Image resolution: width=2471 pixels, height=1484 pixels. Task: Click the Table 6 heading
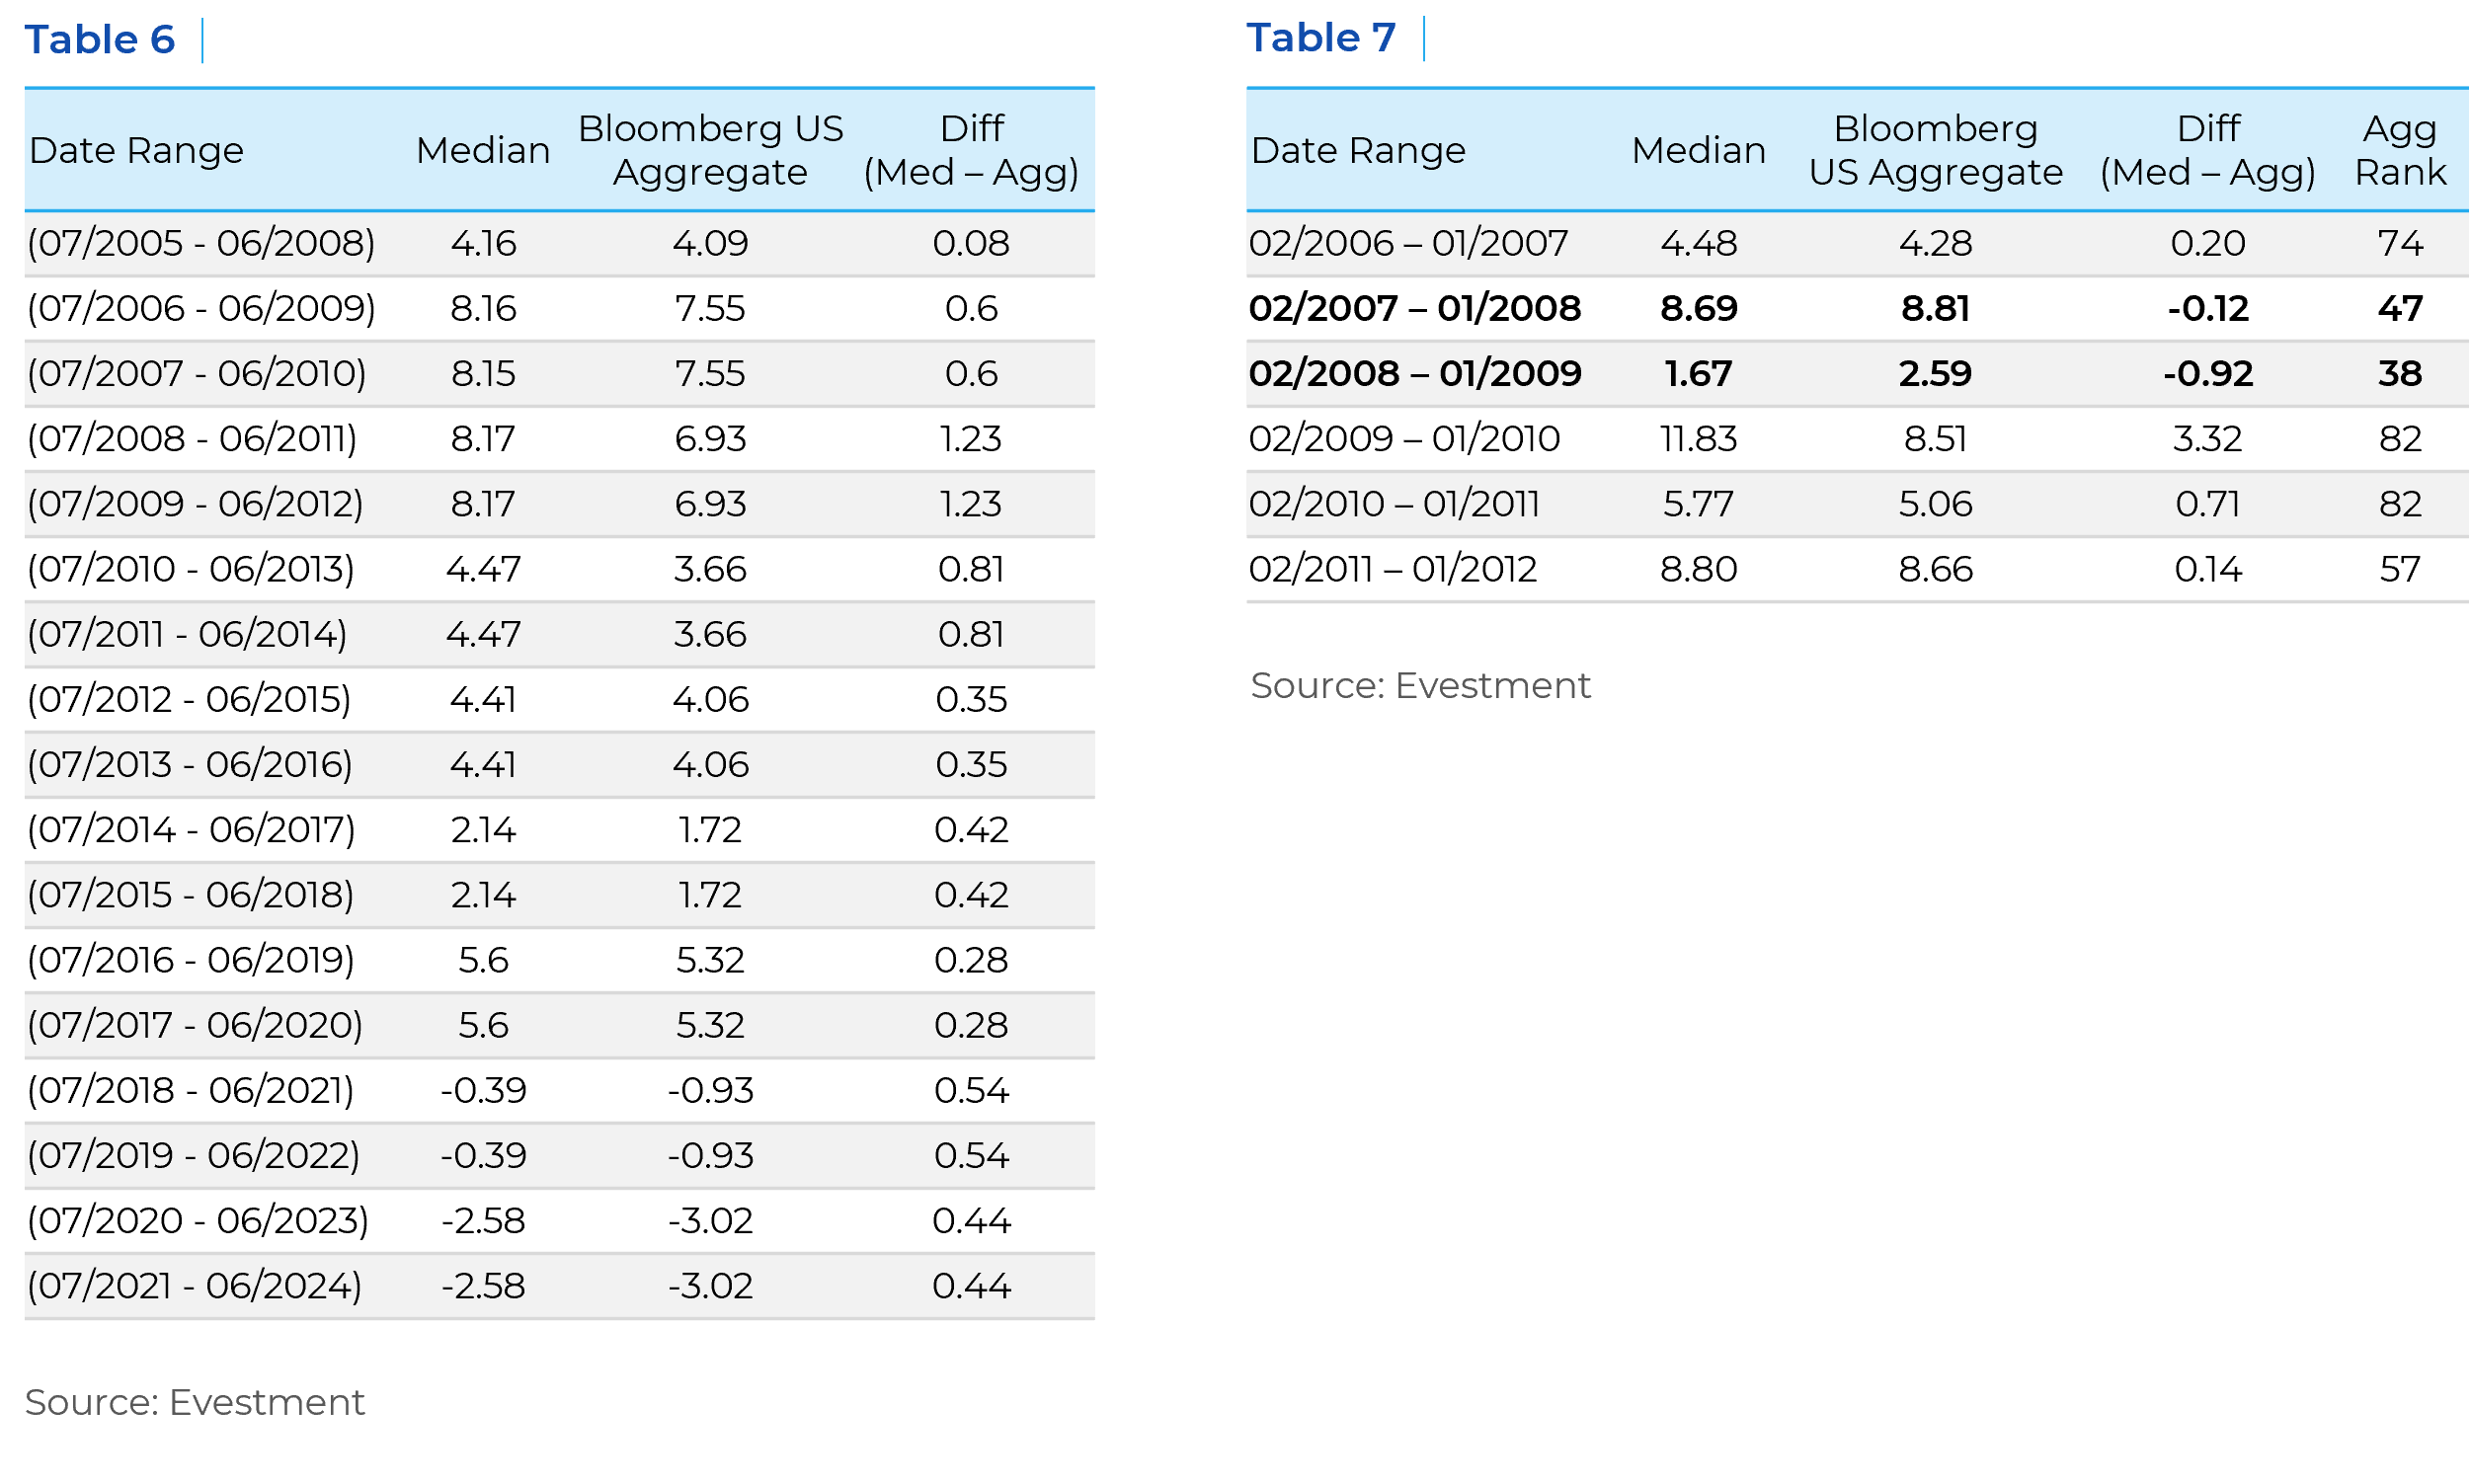click(100, 40)
